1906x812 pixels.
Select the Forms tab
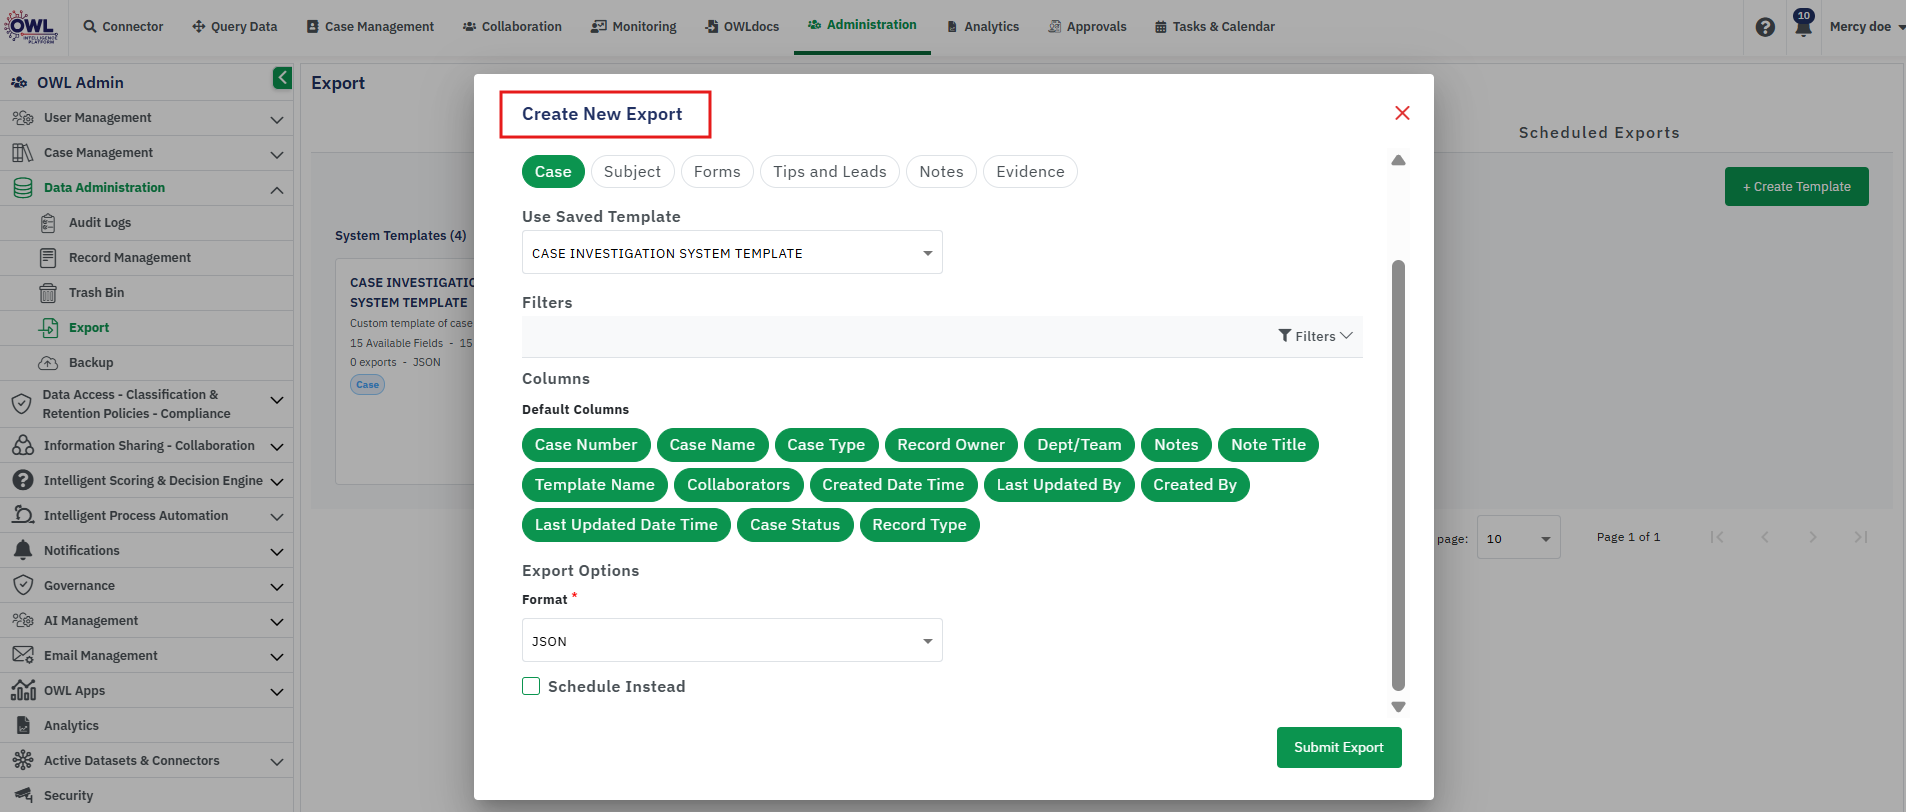[x=717, y=172]
